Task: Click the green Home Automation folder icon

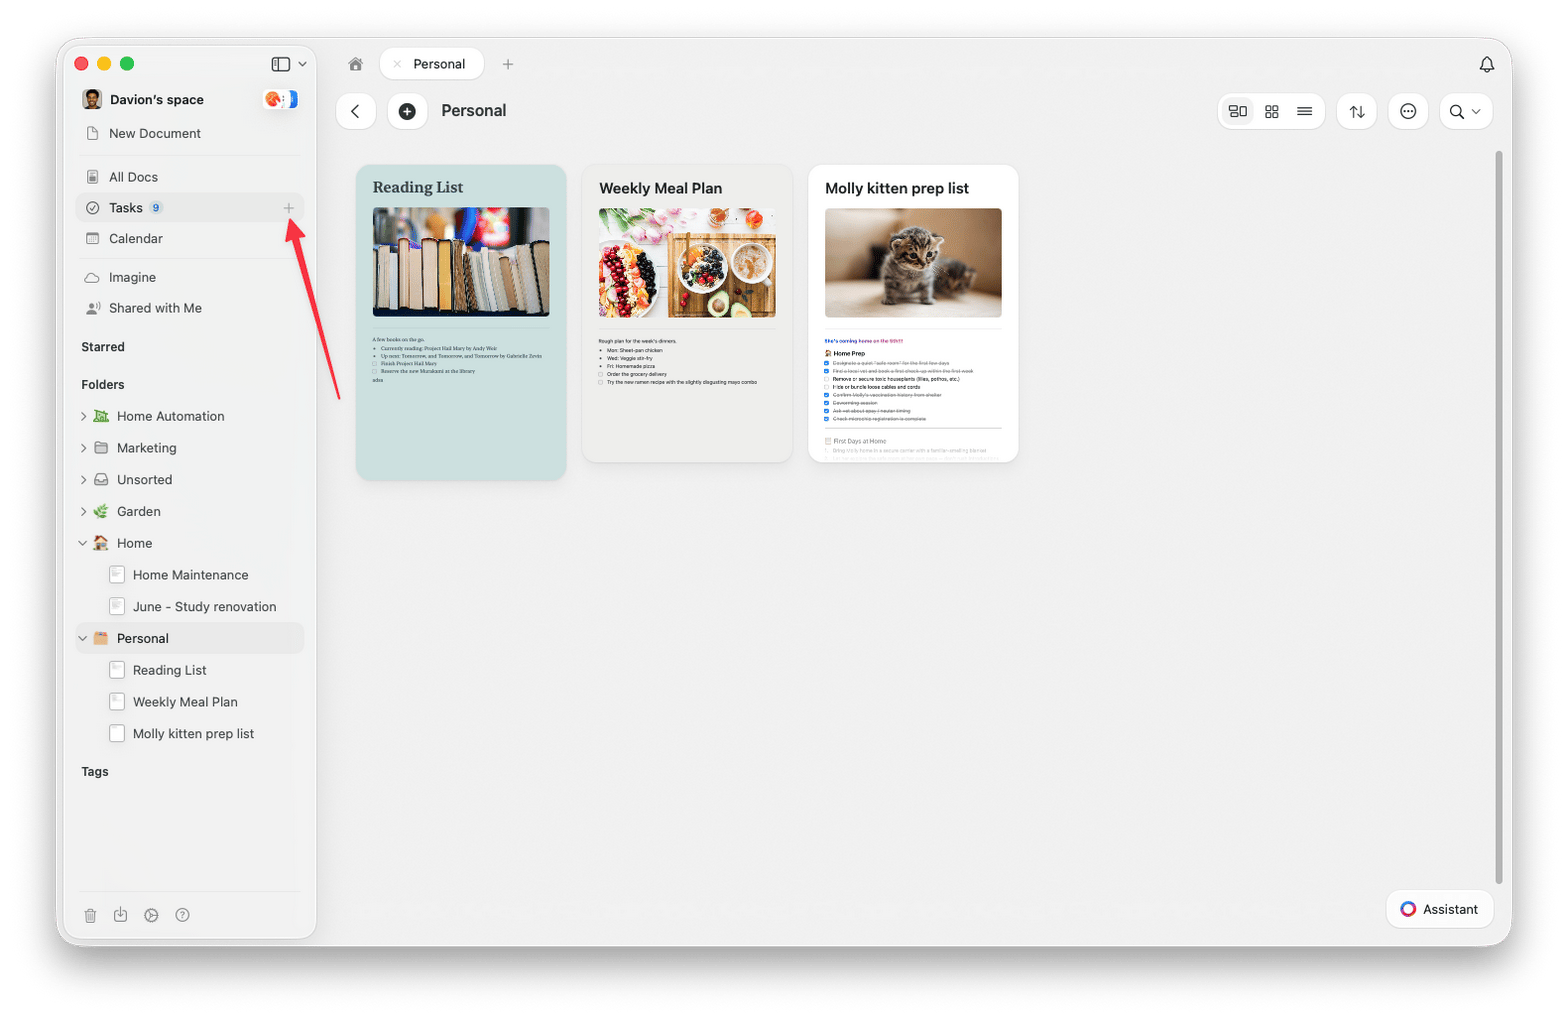Action: (x=101, y=416)
